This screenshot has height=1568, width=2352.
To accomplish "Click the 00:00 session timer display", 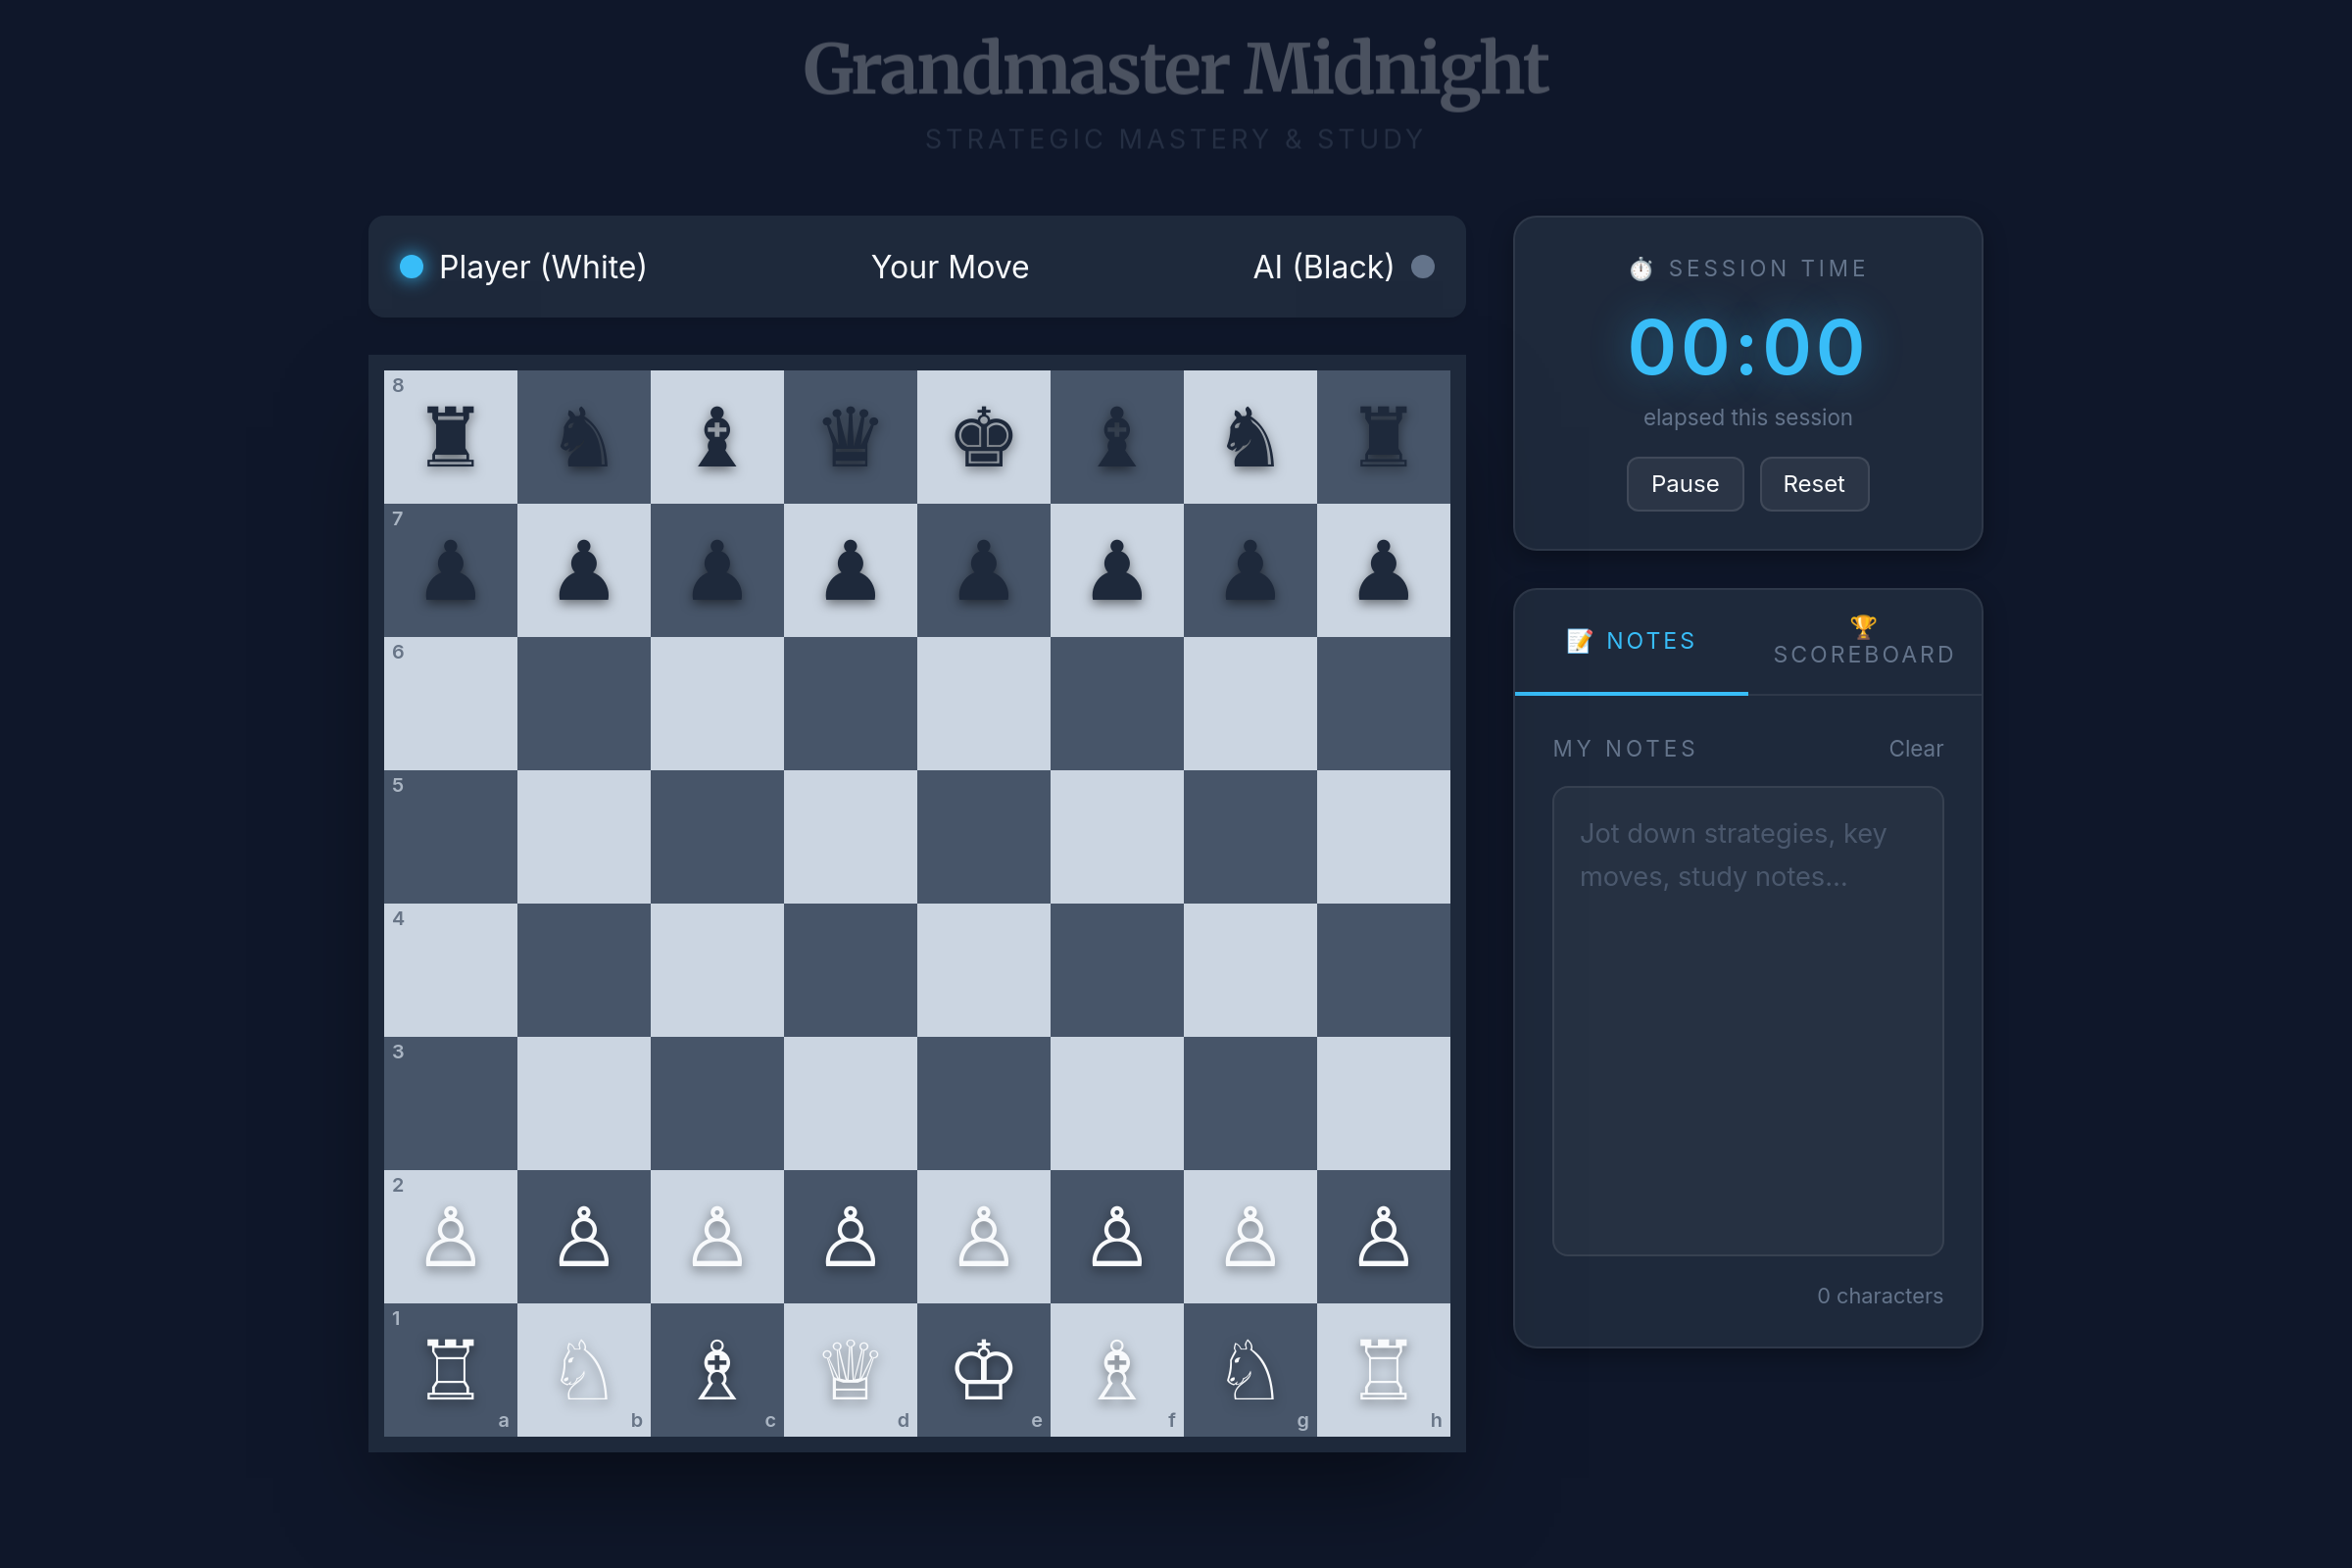I will [x=1747, y=348].
